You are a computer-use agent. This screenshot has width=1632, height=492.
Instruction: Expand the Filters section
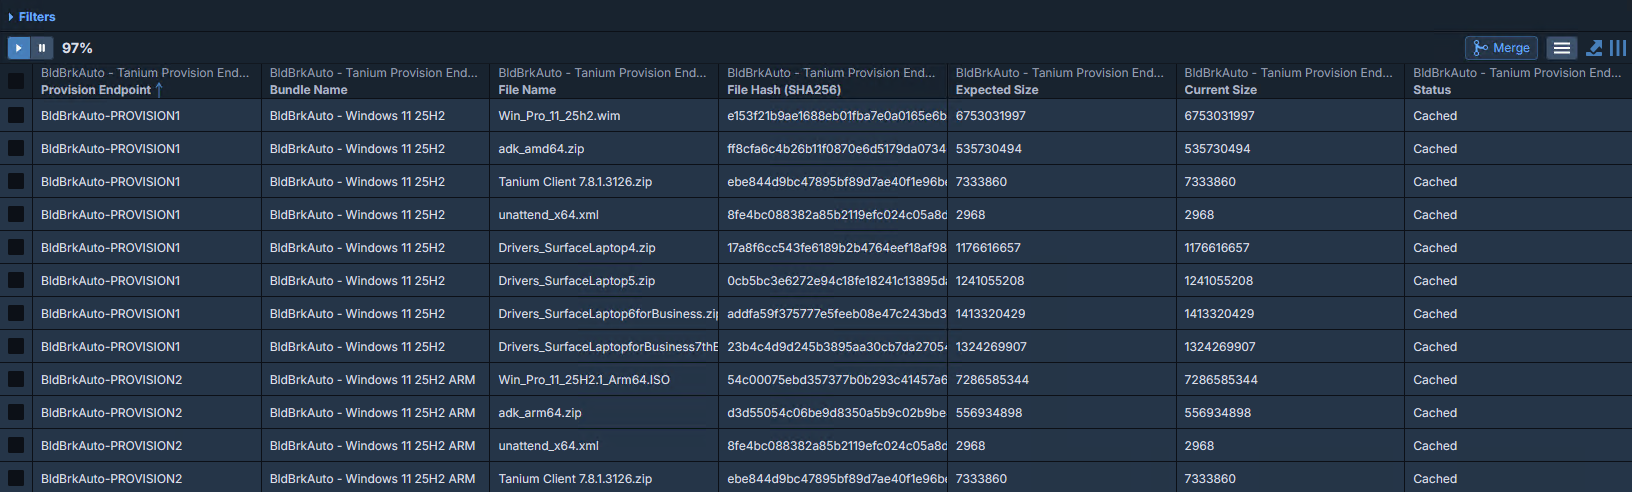click(x=31, y=17)
